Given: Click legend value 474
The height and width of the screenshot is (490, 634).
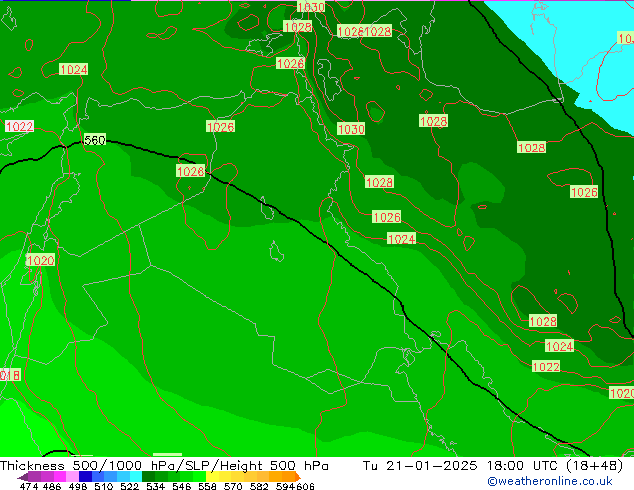Looking at the screenshot, I should tap(29, 486).
